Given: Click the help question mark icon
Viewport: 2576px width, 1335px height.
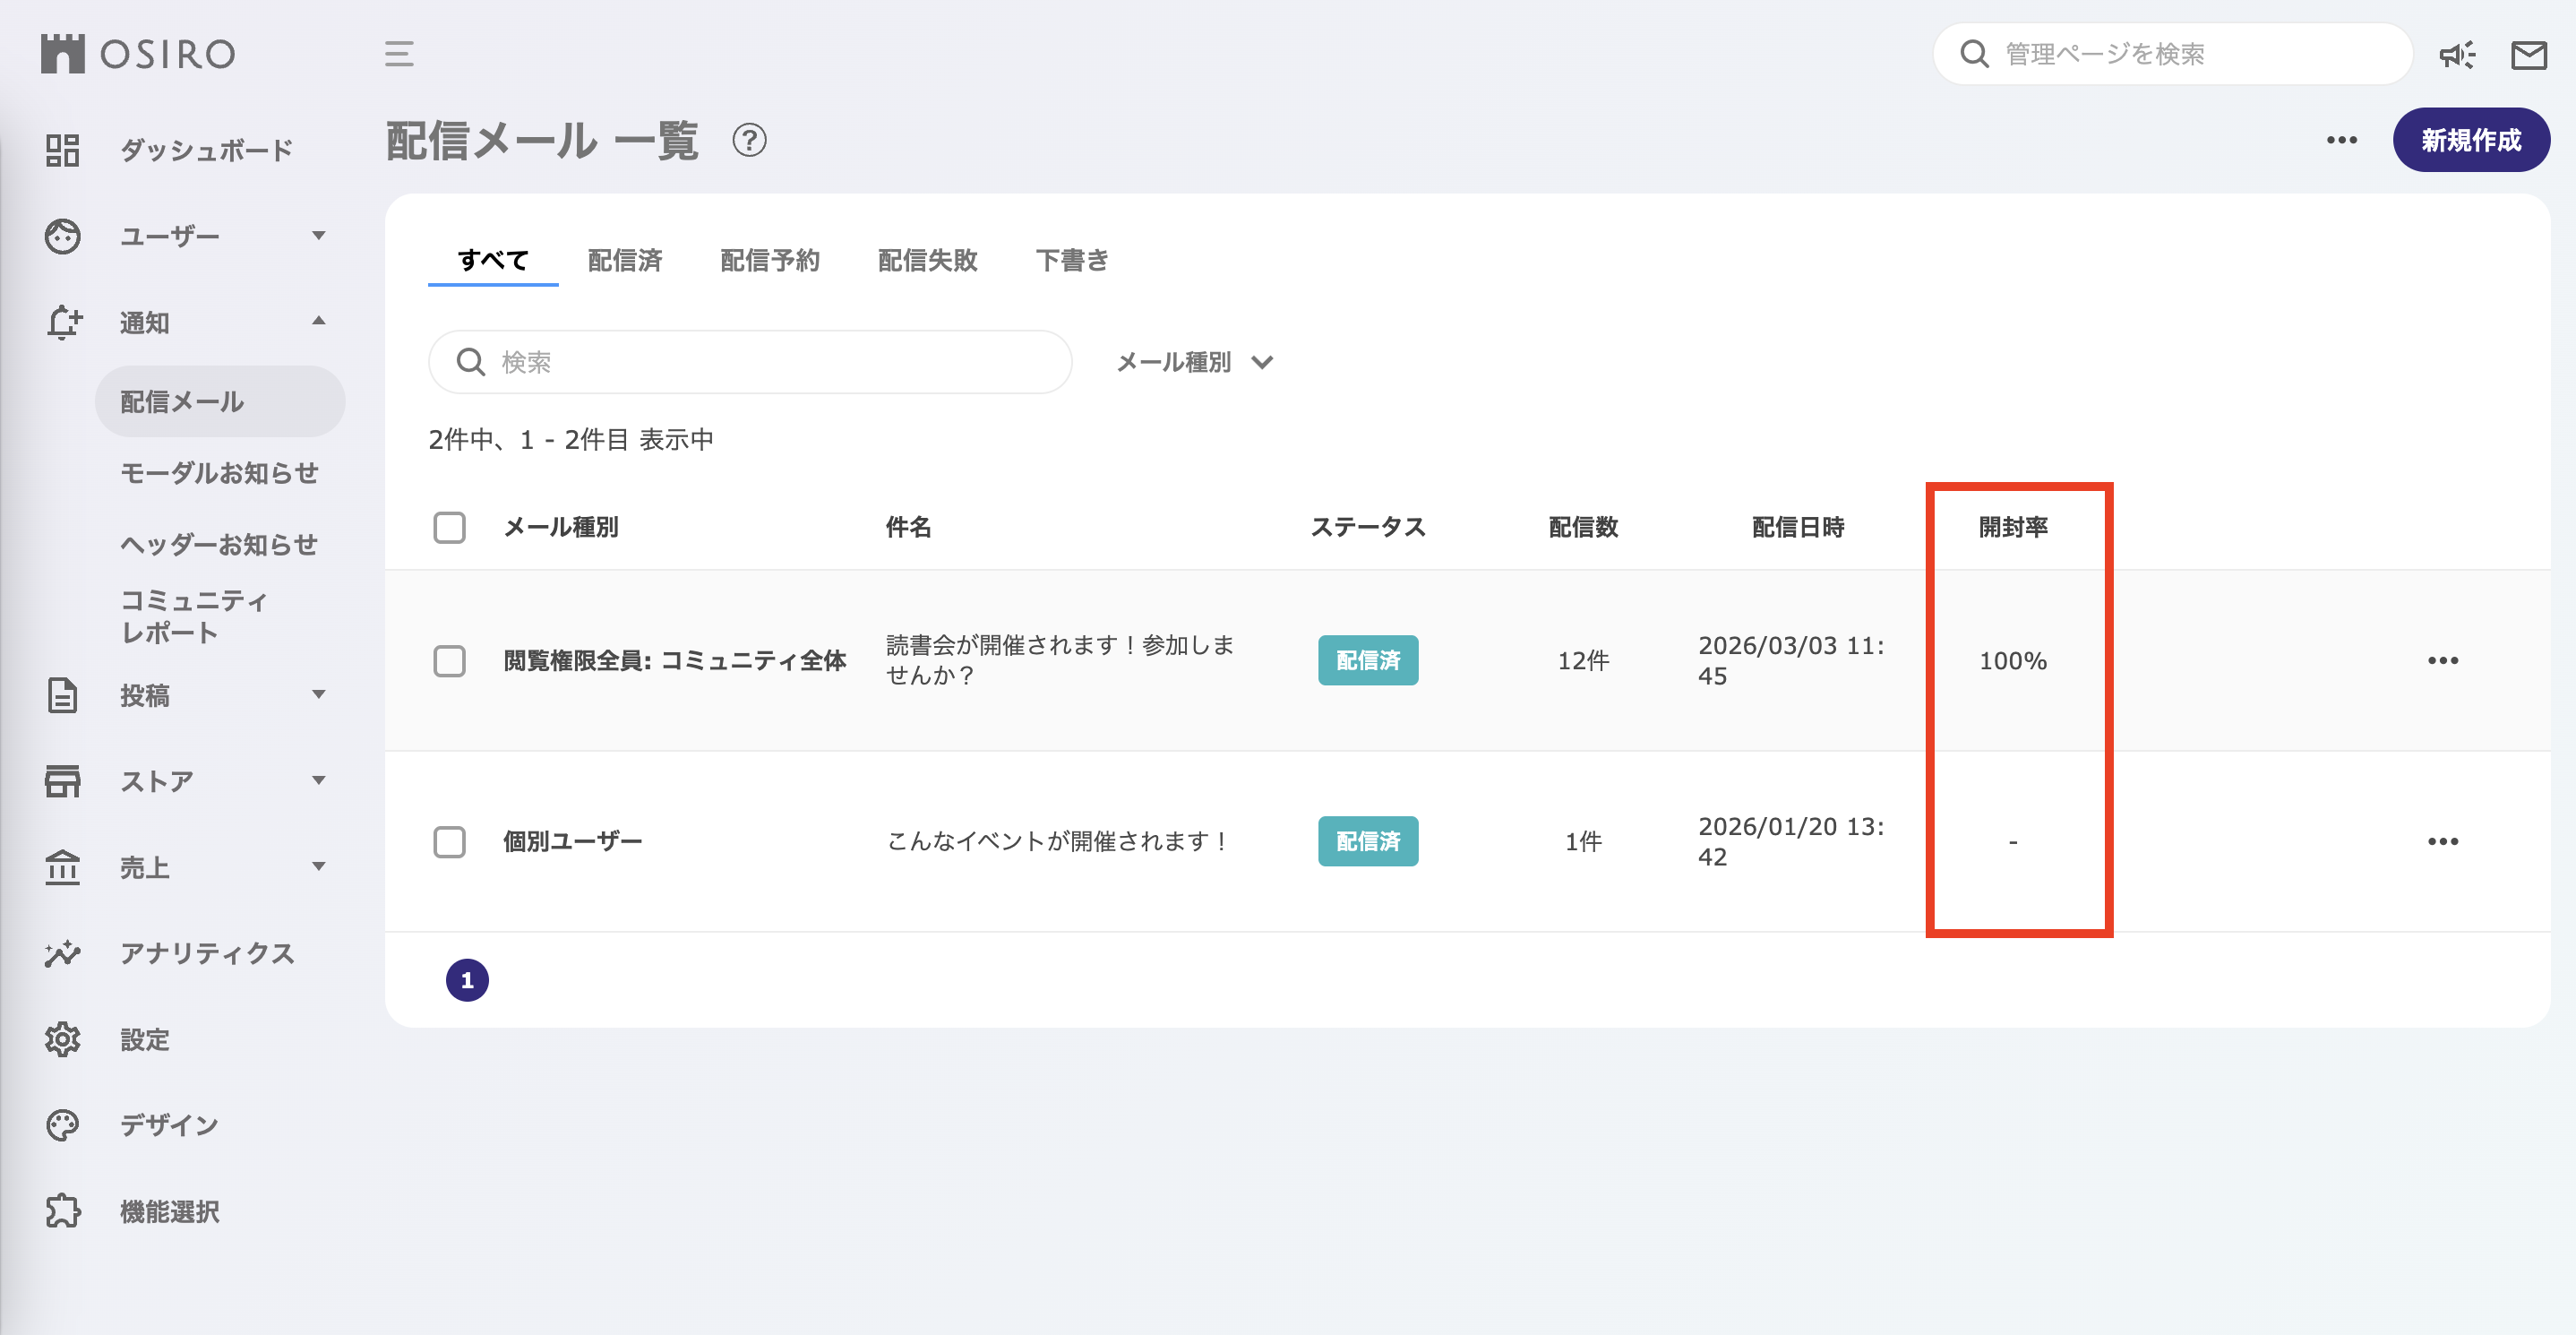Looking at the screenshot, I should coord(749,140).
